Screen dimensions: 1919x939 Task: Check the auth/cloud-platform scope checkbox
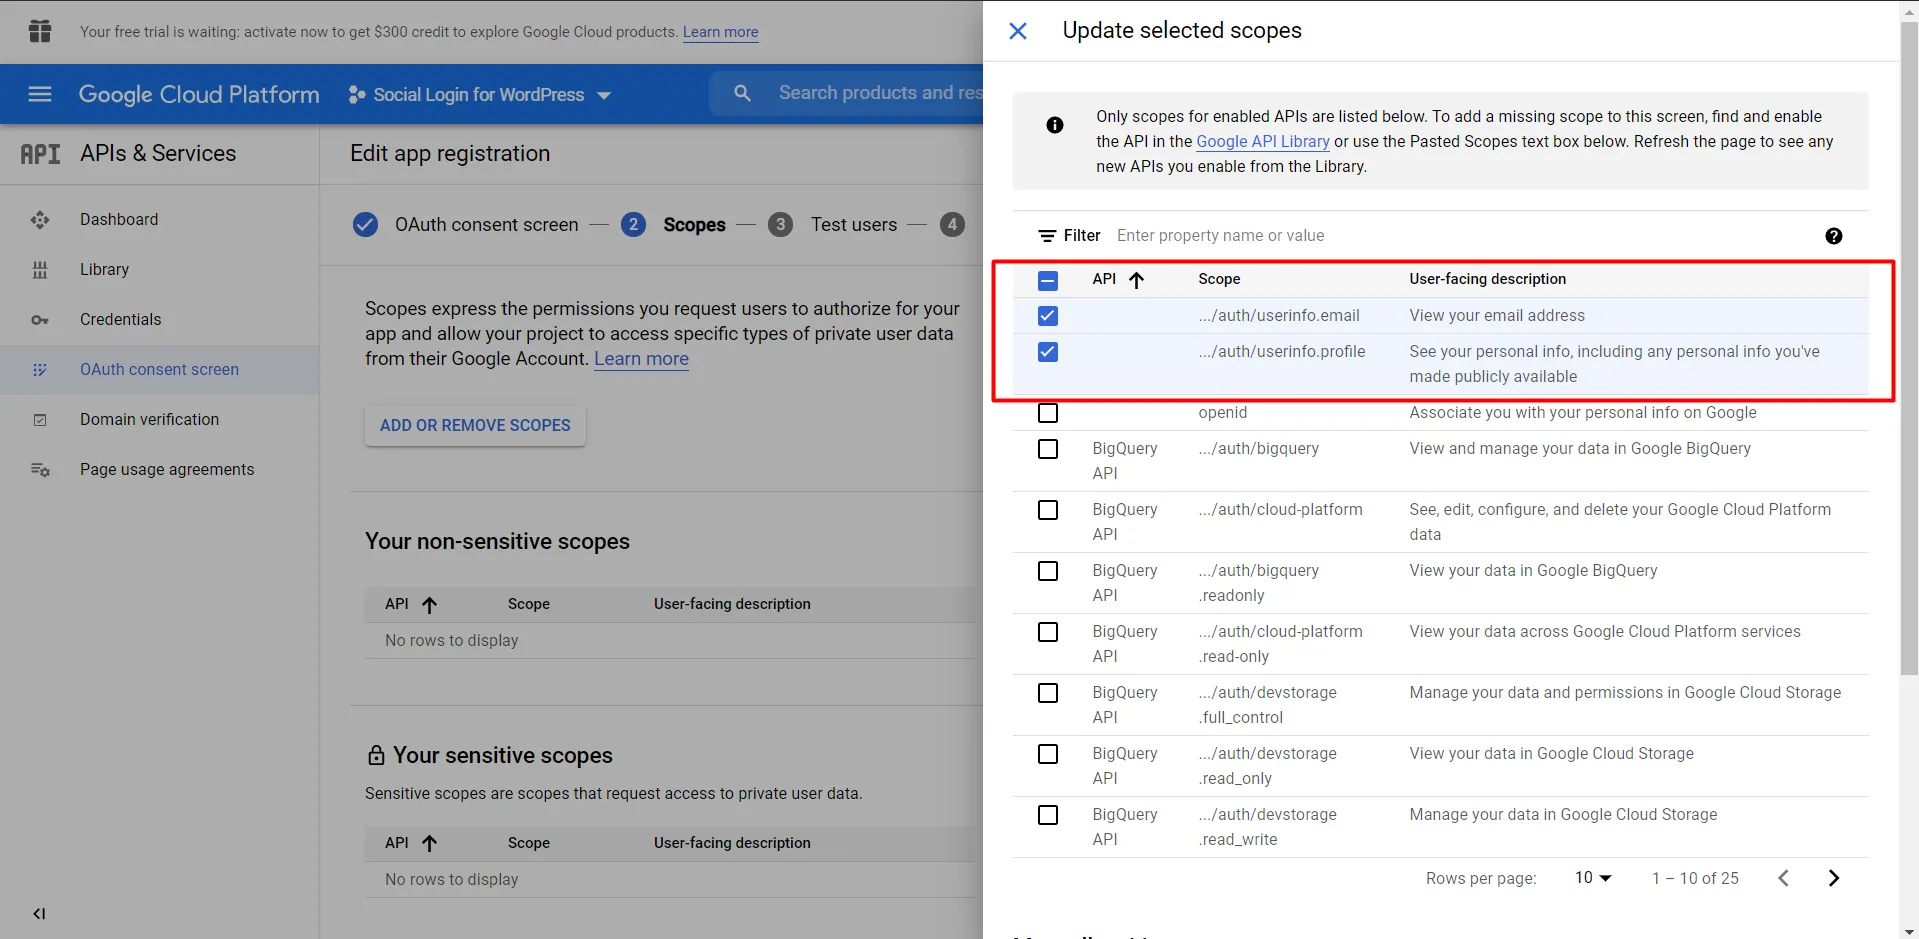click(x=1048, y=510)
